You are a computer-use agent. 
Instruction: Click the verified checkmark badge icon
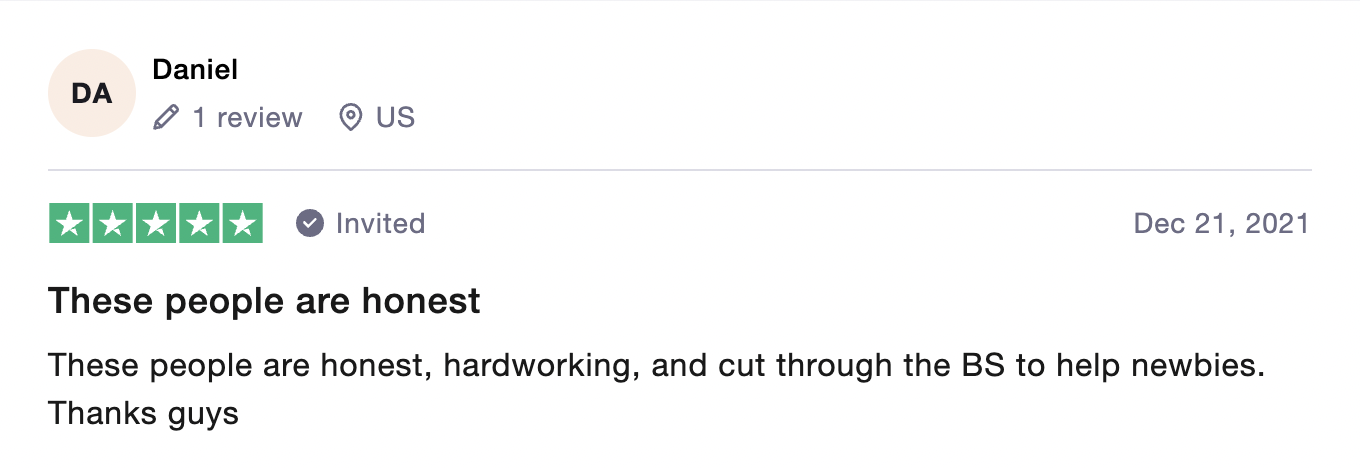tap(310, 223)
